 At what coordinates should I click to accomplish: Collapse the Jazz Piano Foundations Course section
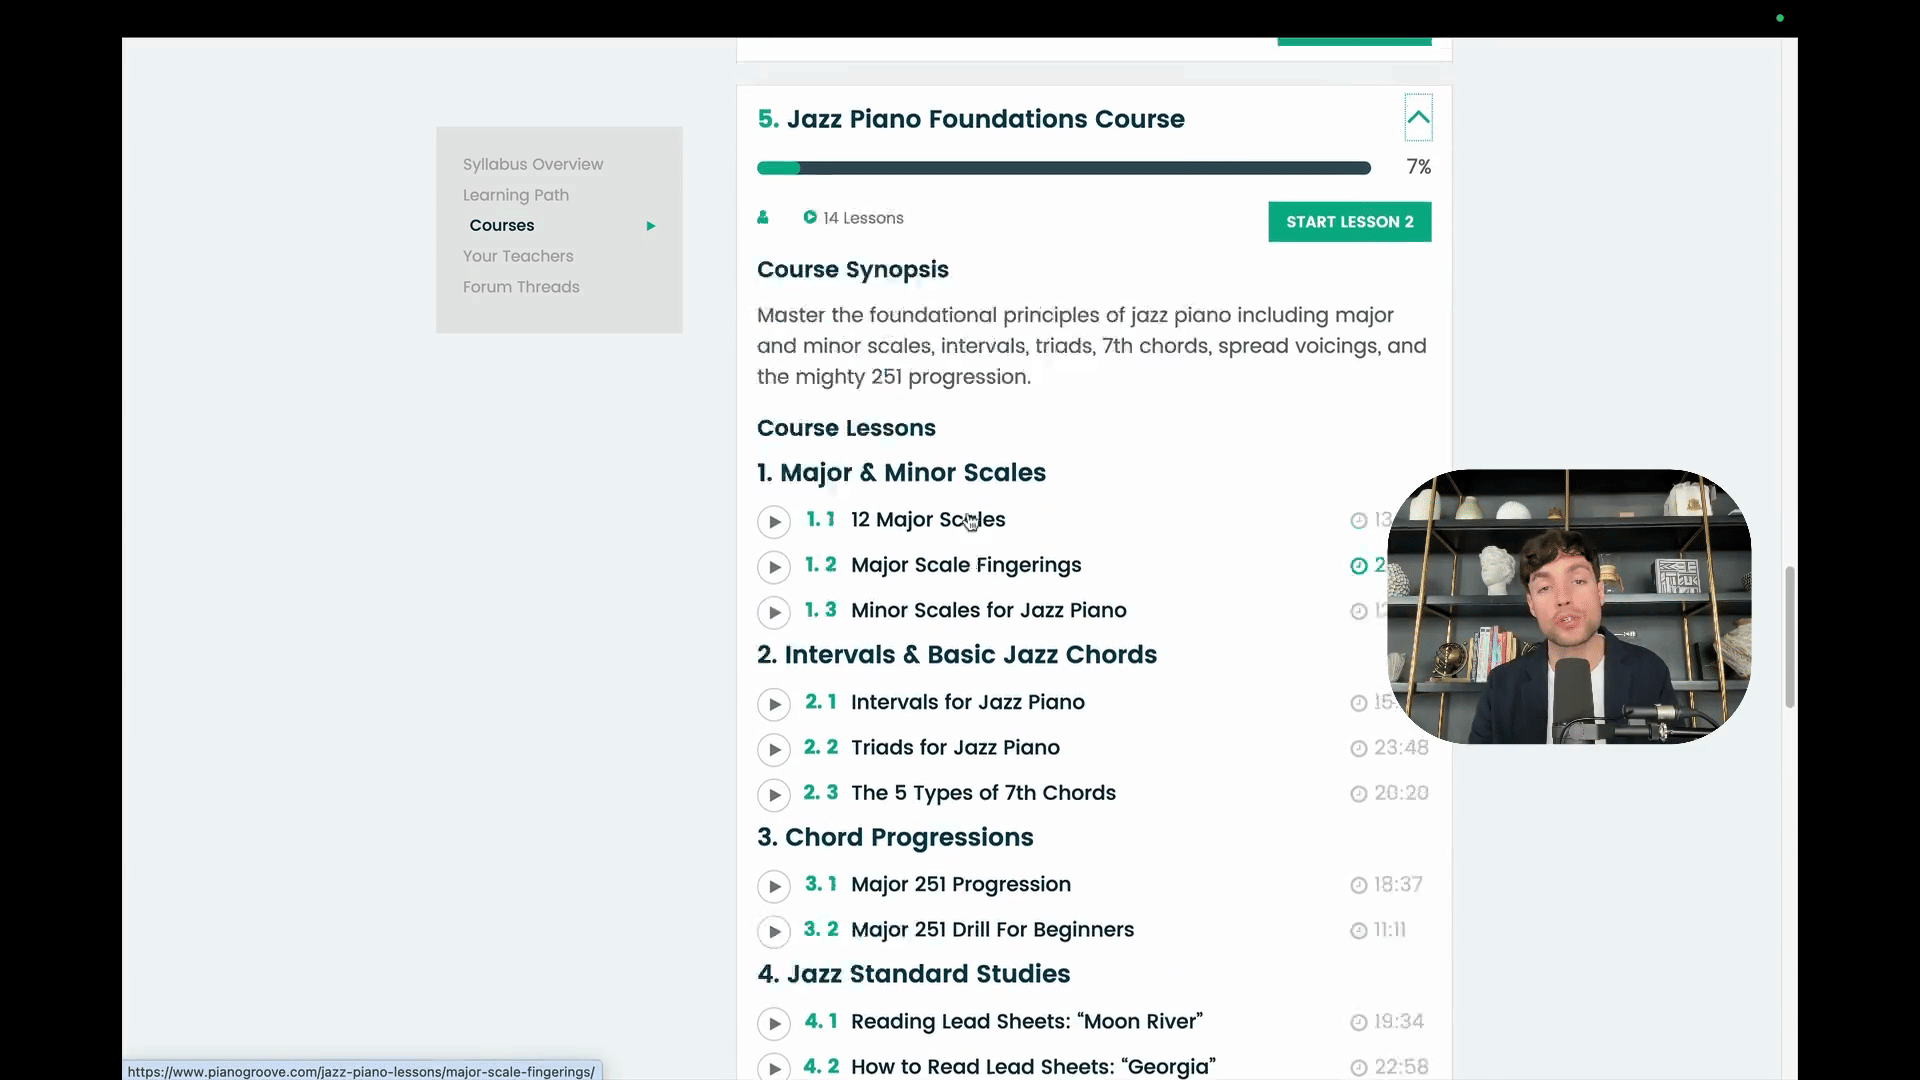pyautogui.click(x=1418, y=118)
